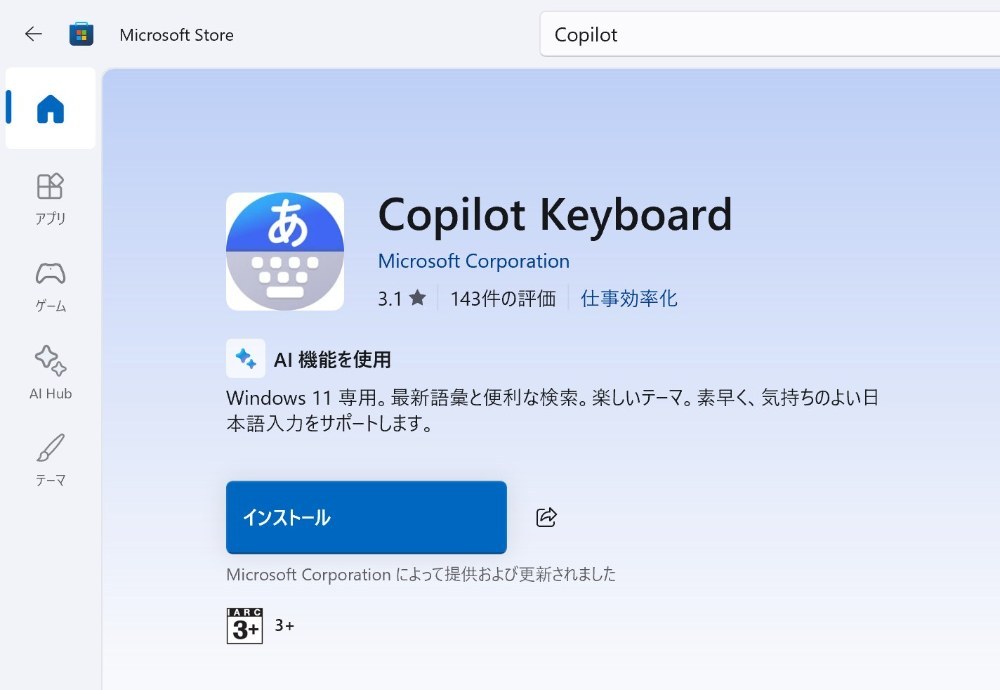
Task: Click the IARC 3+ rating badge
Action: click(245, 626)
